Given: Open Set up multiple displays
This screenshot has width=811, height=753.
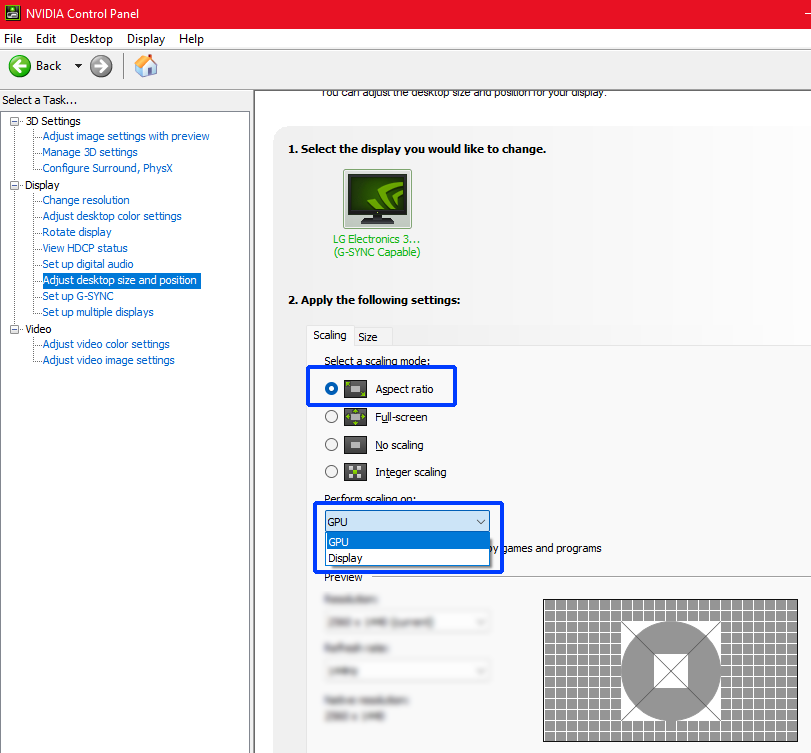Looking at the screenshot, I should (x=98, y=312).
